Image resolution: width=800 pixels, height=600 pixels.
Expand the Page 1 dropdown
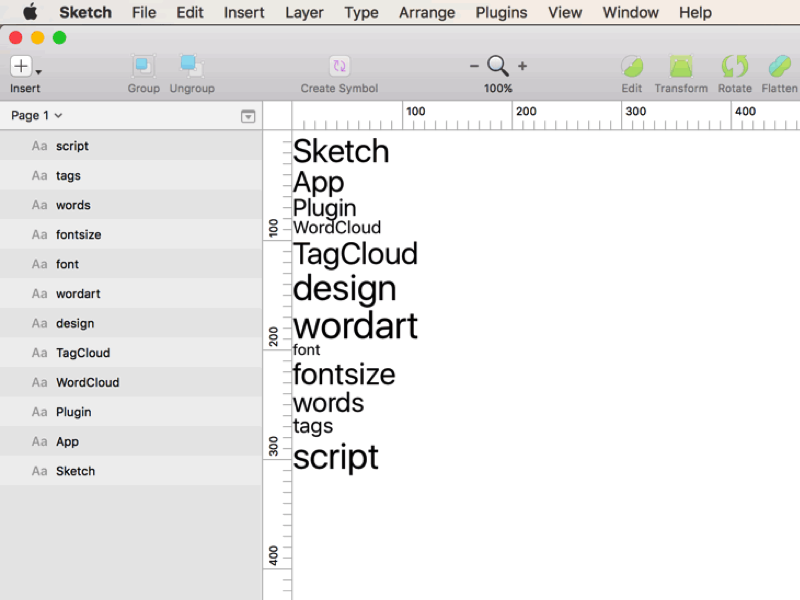[36, 115]
